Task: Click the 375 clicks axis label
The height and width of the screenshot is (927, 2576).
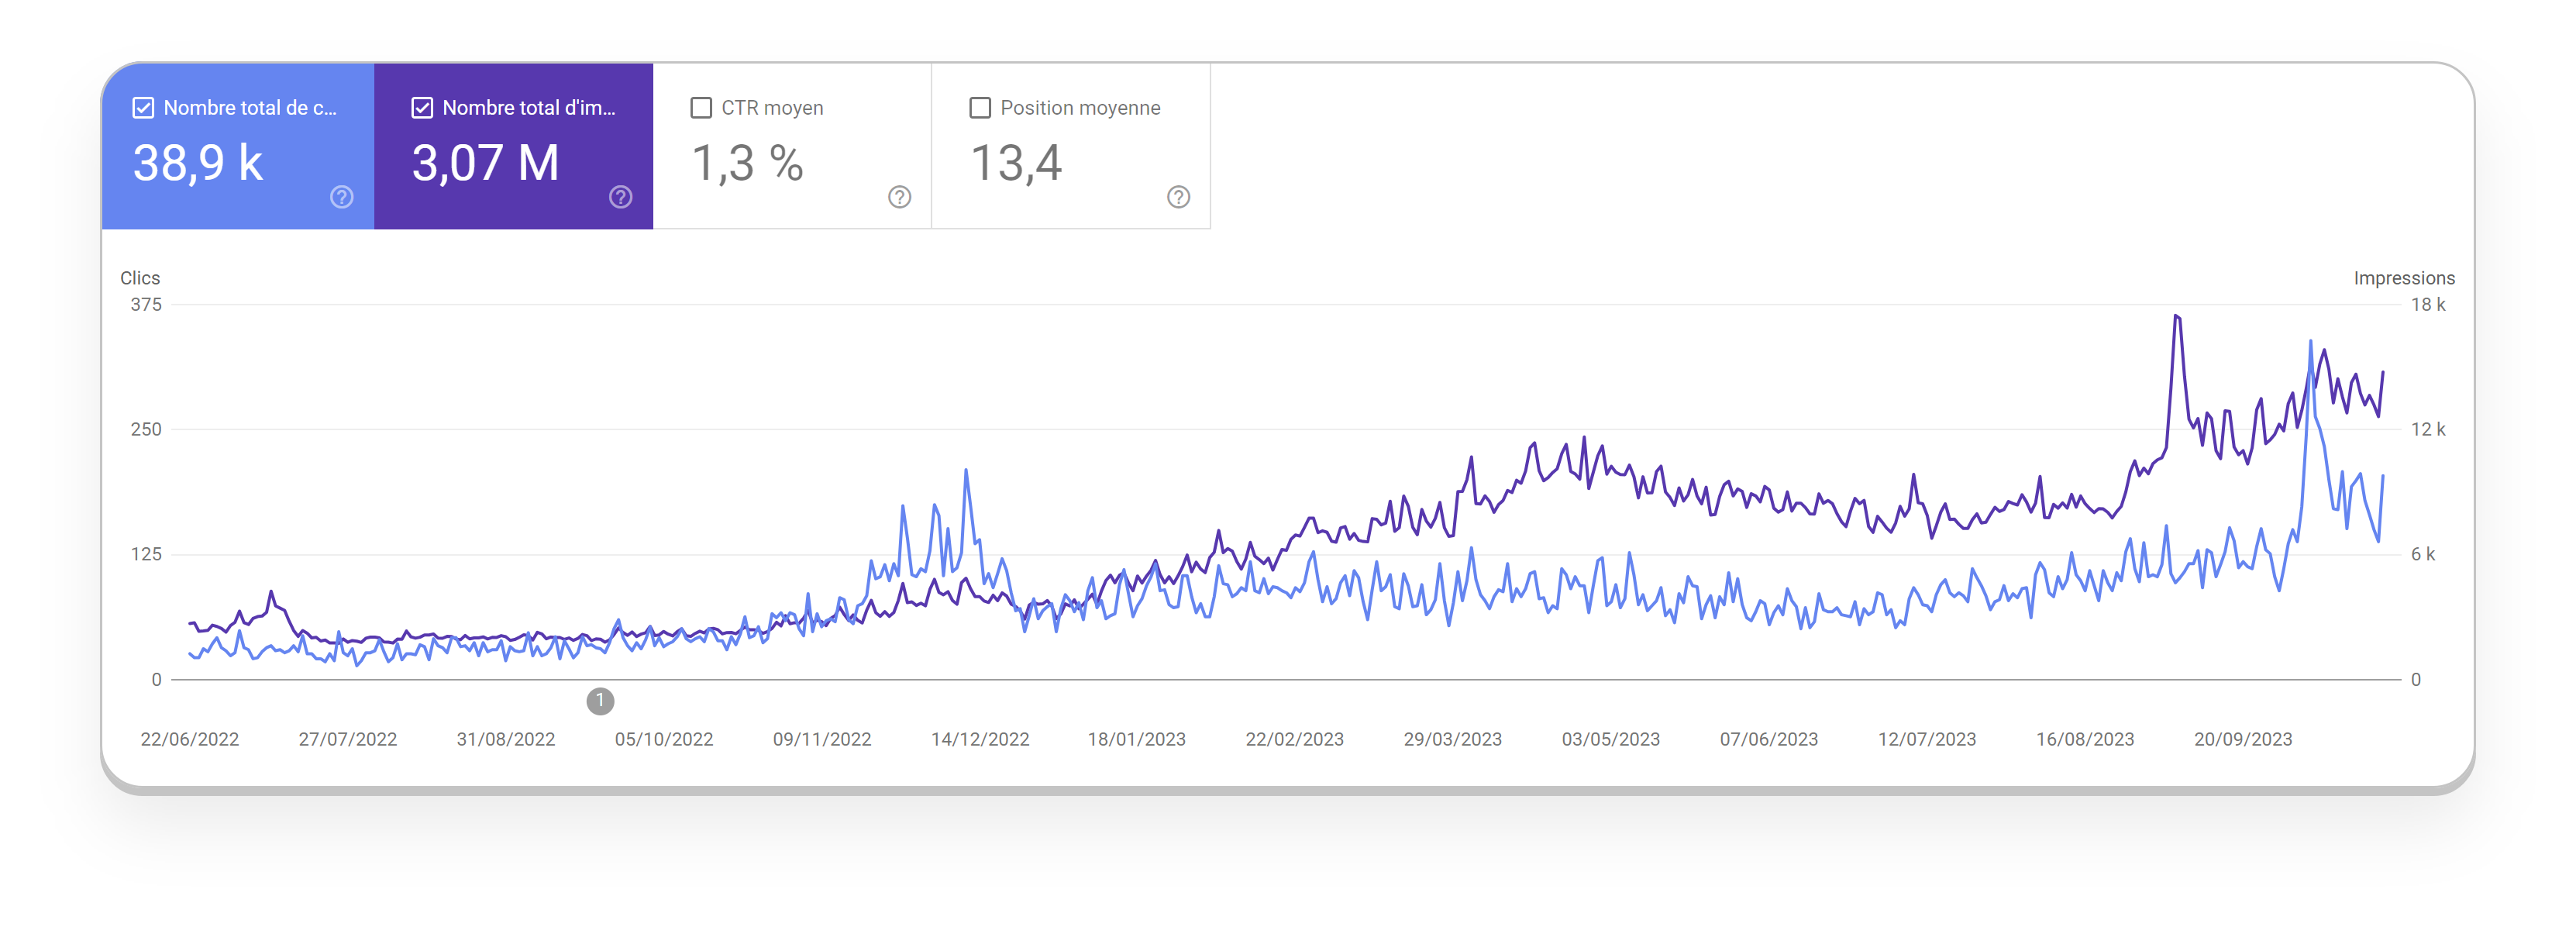Action: [x=146, y=305]
